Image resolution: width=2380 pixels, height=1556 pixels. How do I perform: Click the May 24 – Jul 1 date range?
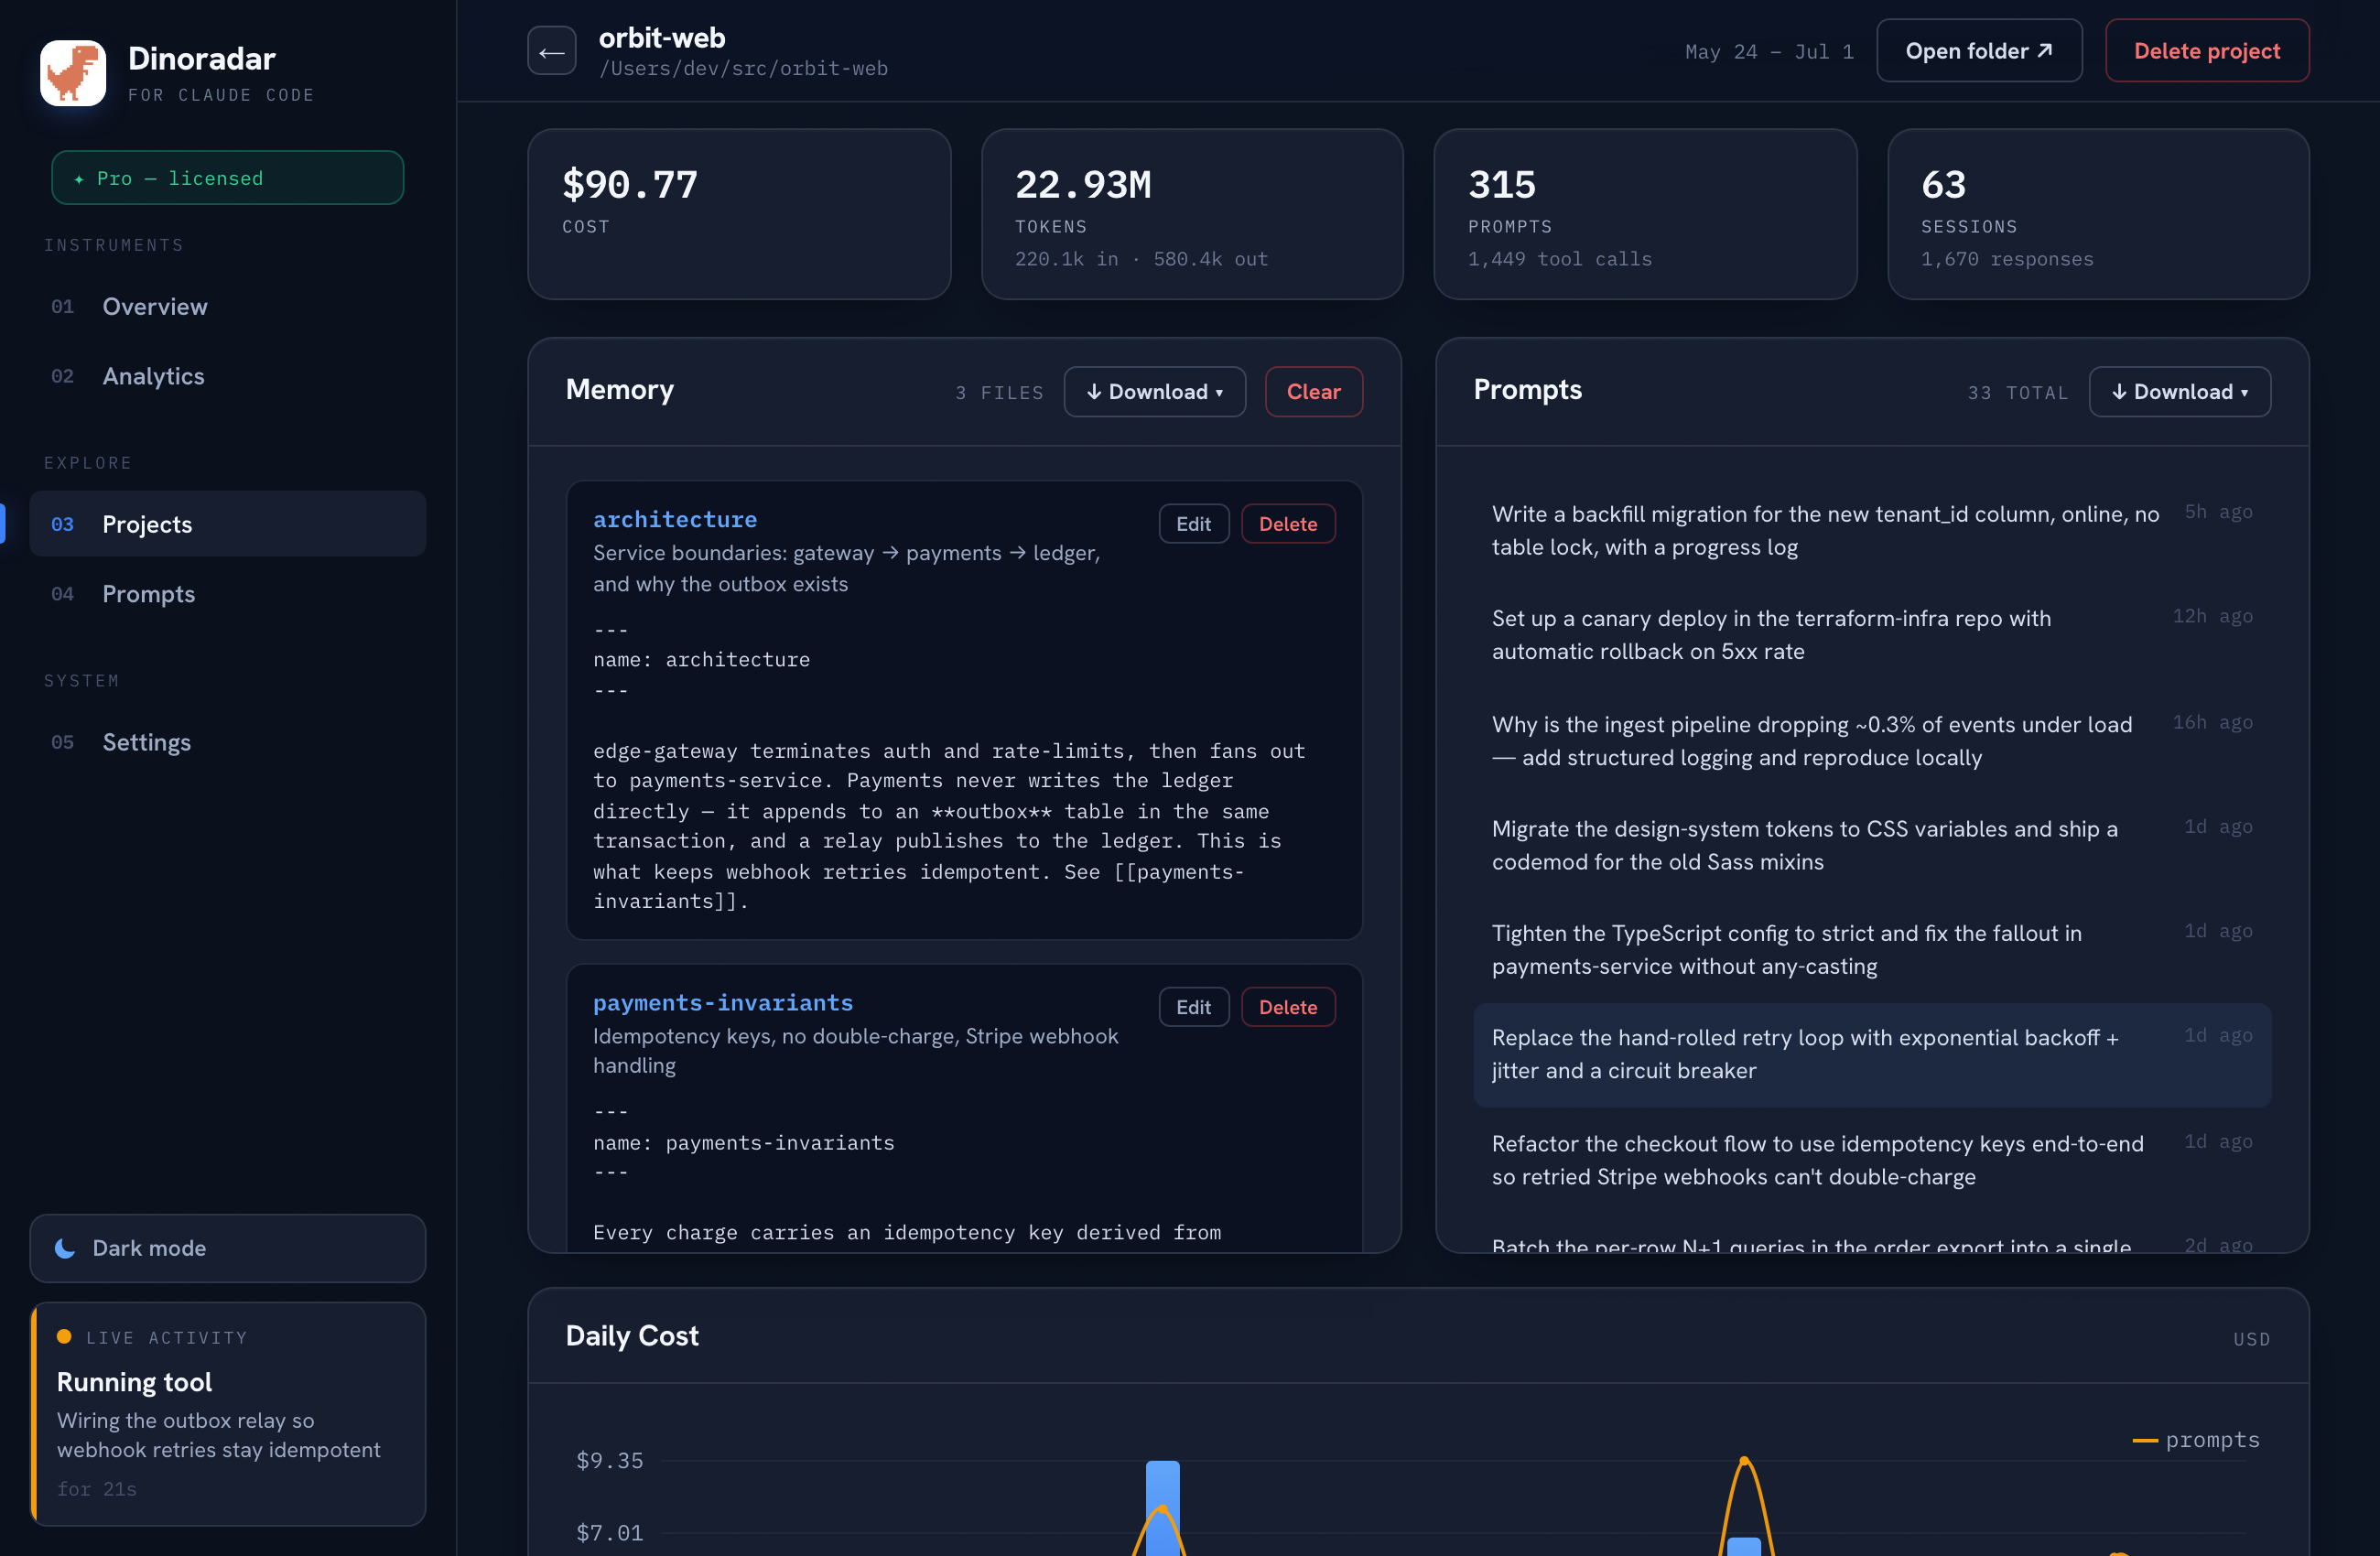[1769, 52]
